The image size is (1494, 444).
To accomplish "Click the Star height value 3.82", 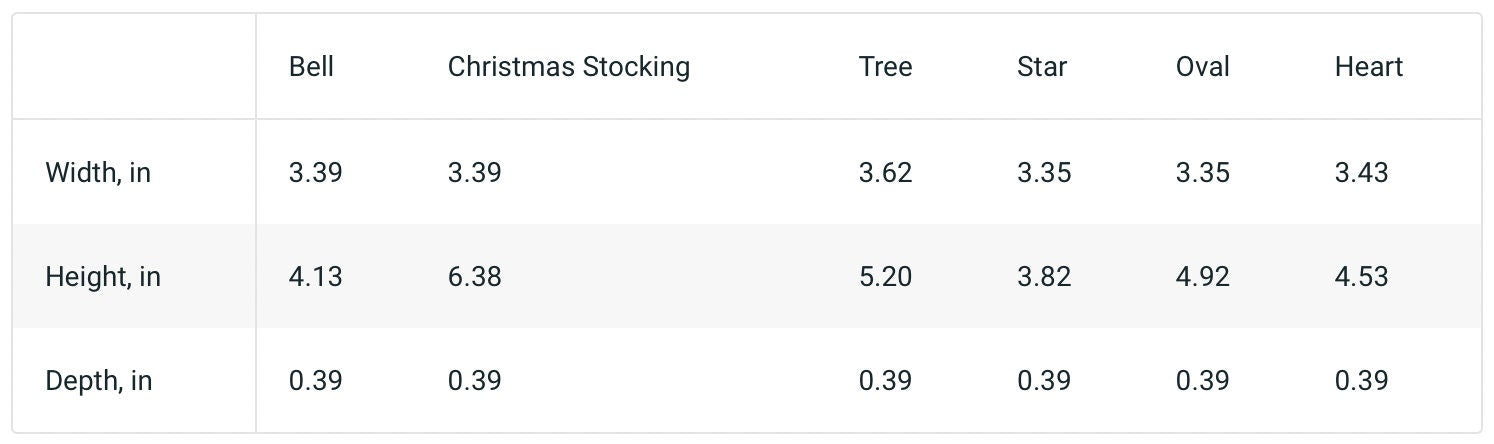I will tap(1044, 277).
